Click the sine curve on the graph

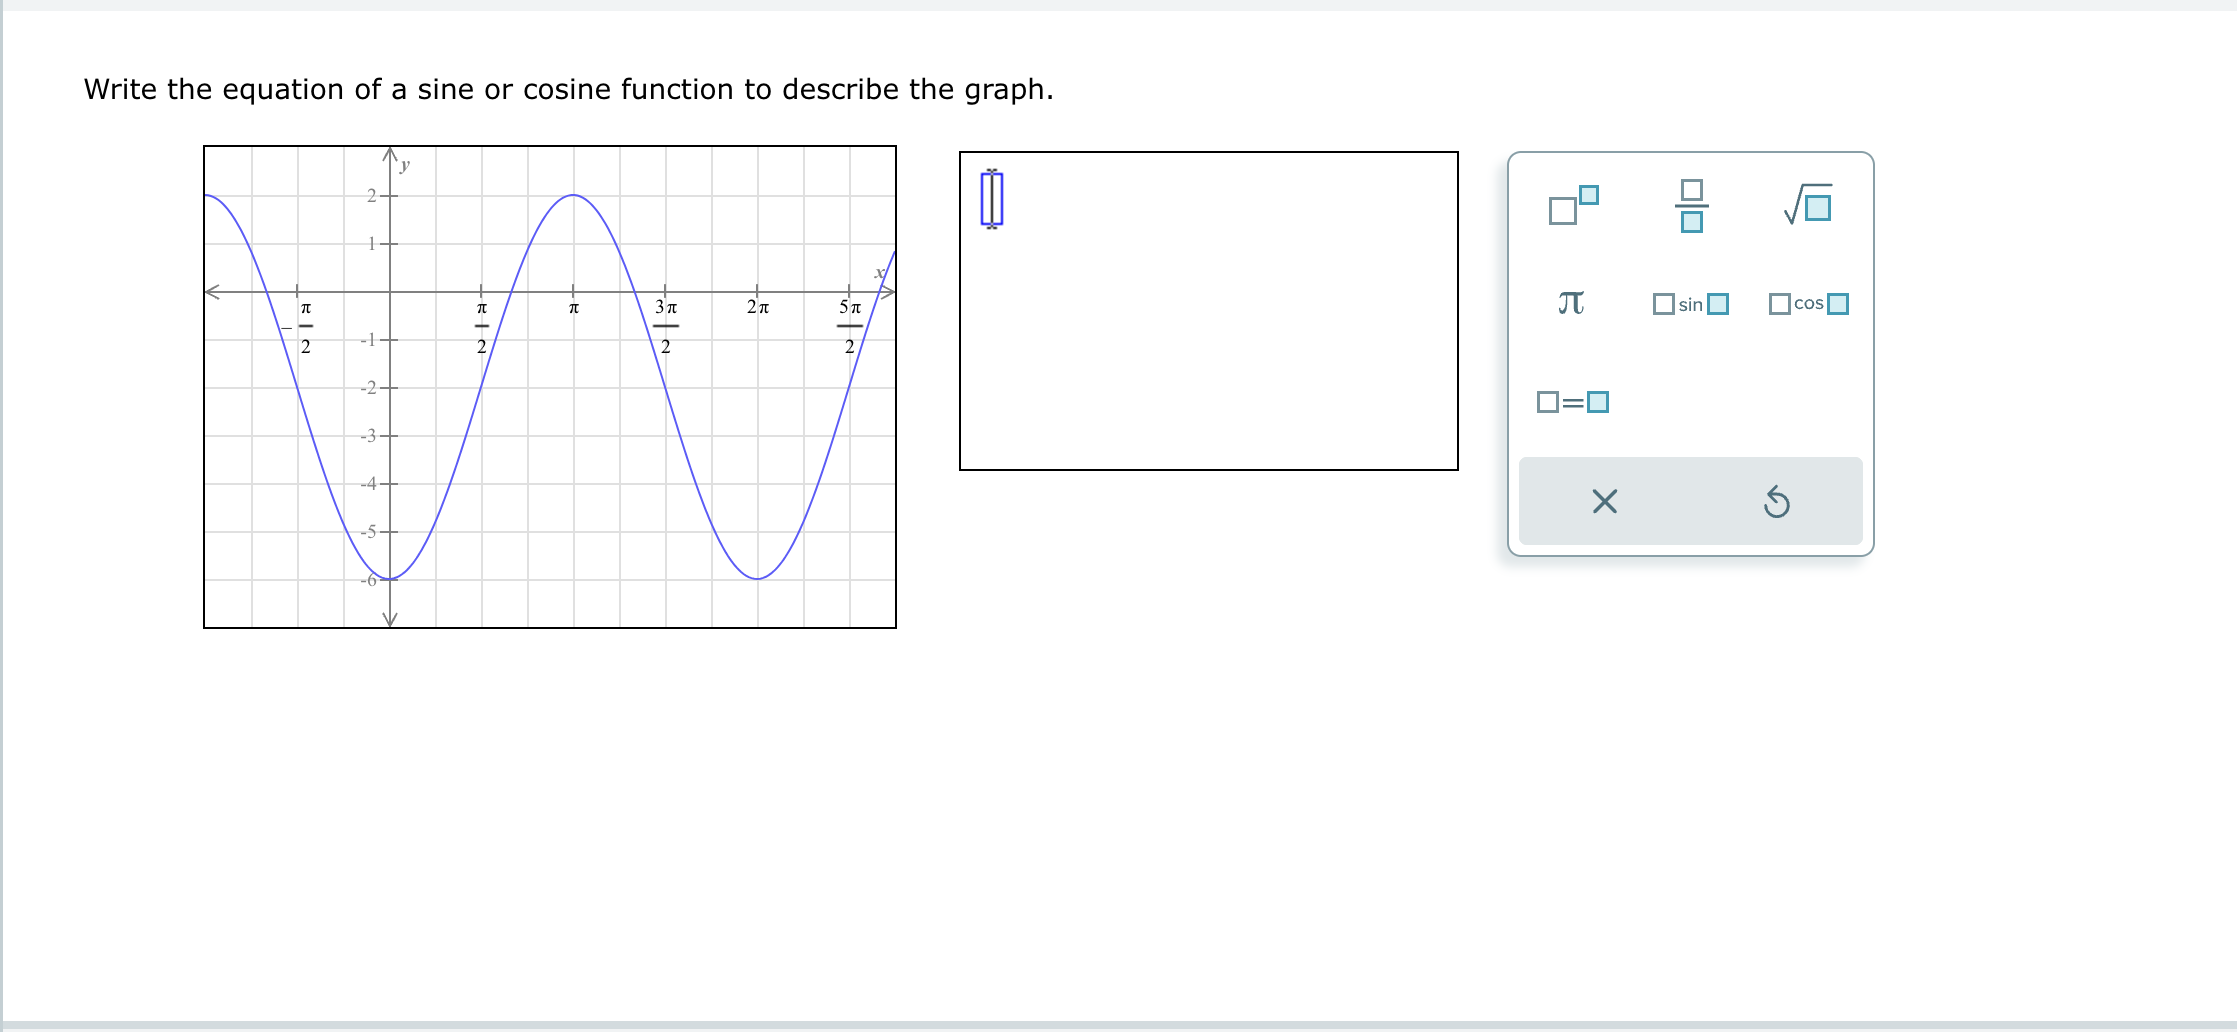pos(573,196)
